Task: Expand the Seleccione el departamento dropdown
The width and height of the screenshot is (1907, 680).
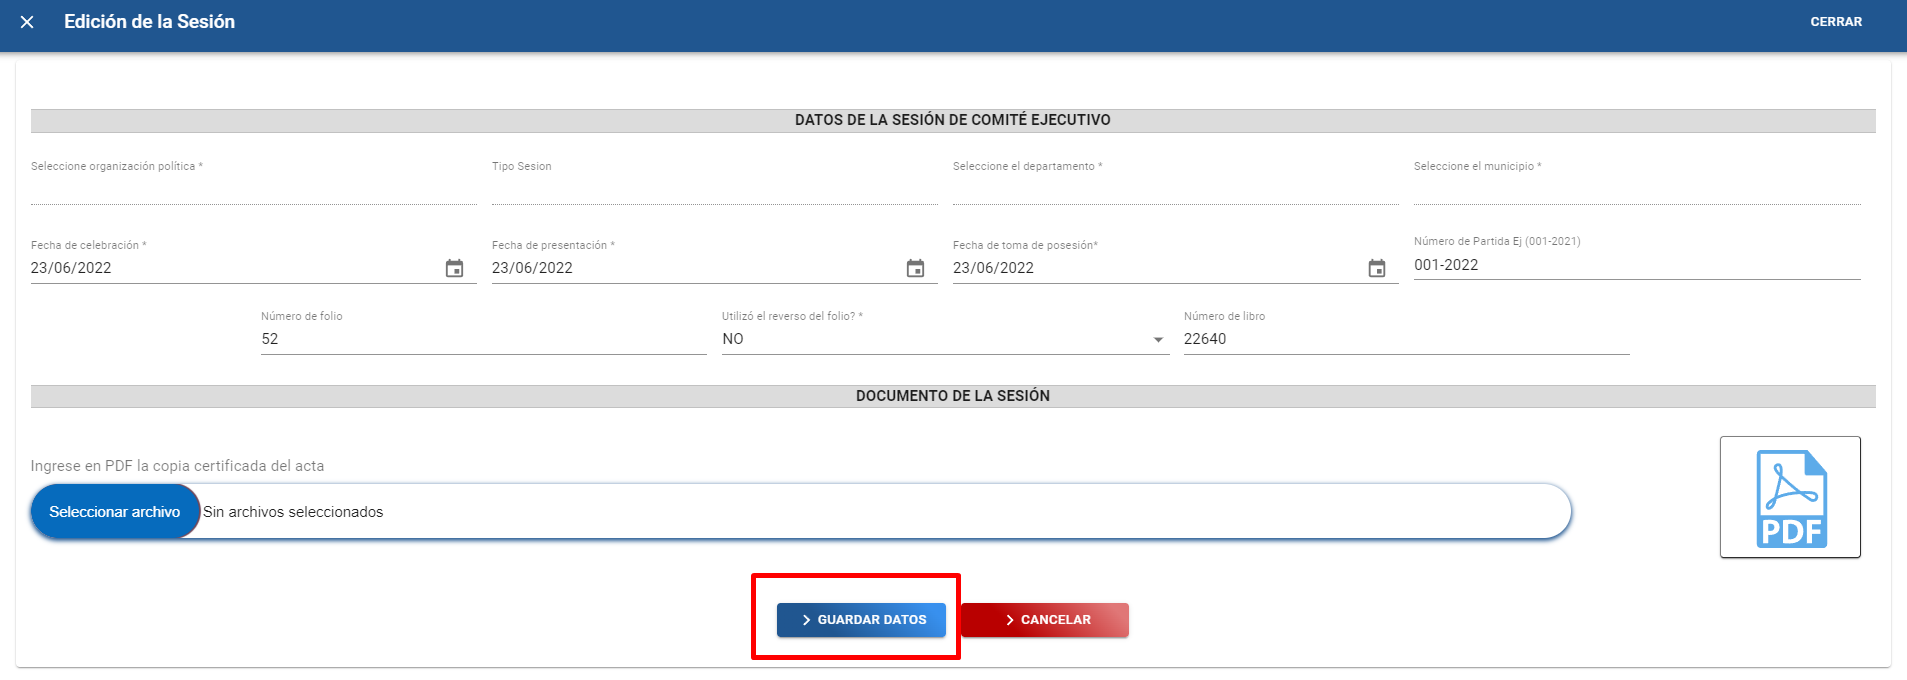Action: (1175, 190)
